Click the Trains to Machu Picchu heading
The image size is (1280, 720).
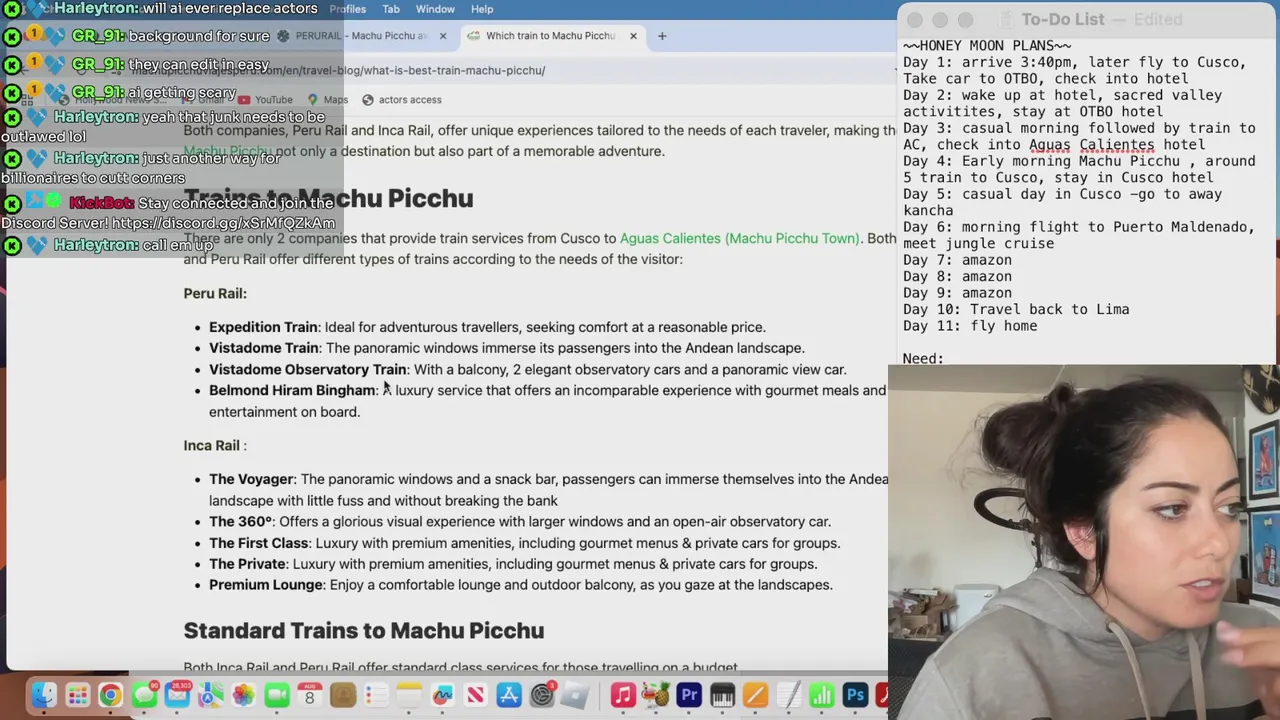pyautogui.click(x=328, y=198)
